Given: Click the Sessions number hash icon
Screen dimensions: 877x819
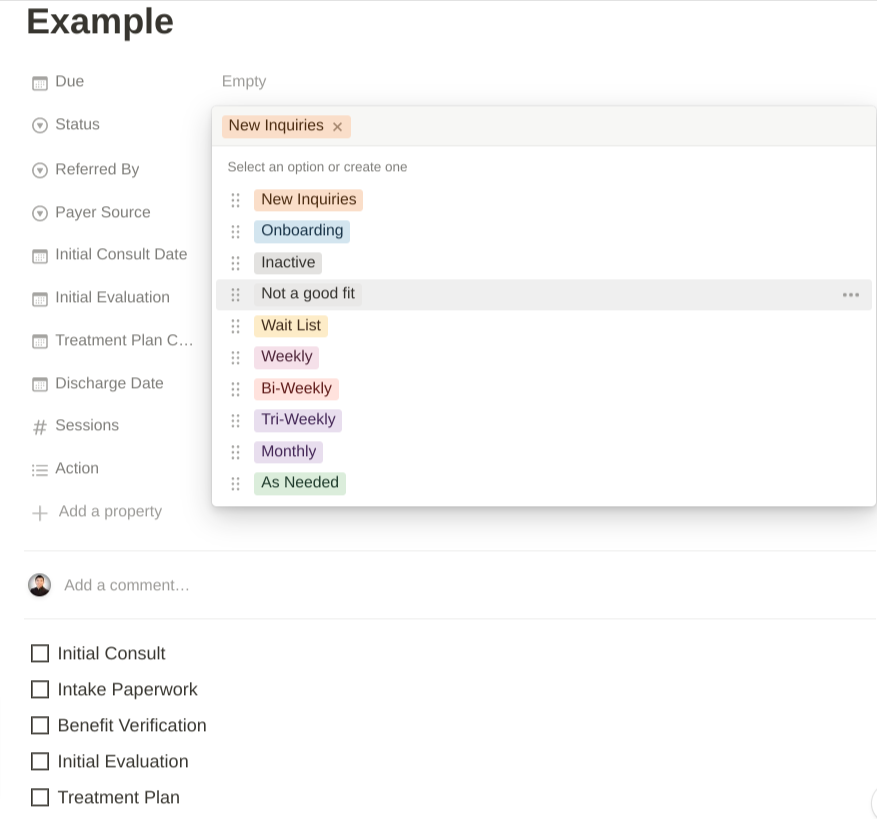Looking at the screenshot, I should click(40, 427).
